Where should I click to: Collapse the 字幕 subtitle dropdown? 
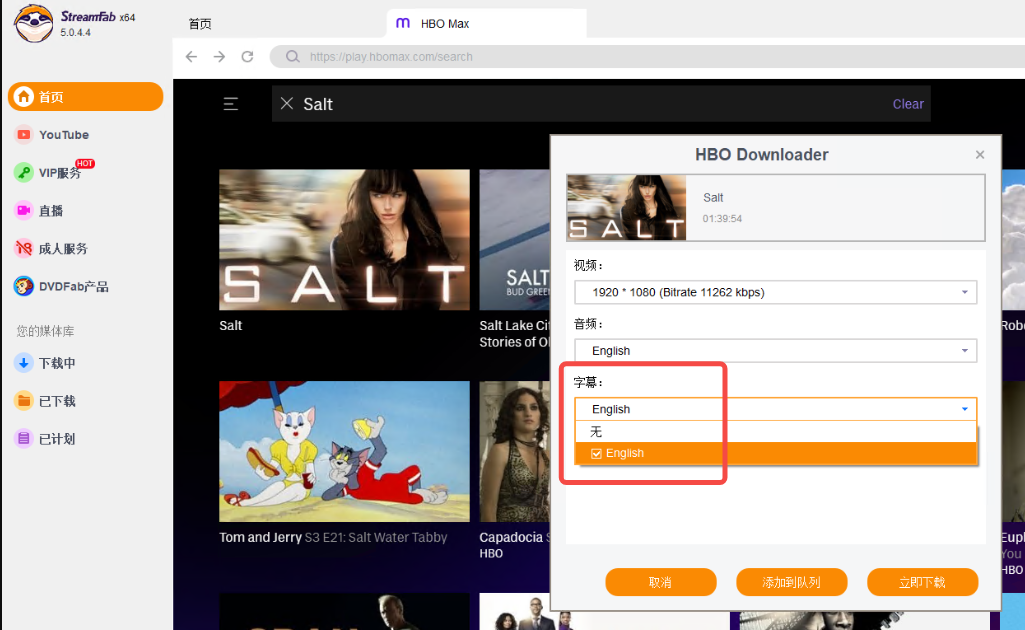pyautogui.click(x=964, y=409)
